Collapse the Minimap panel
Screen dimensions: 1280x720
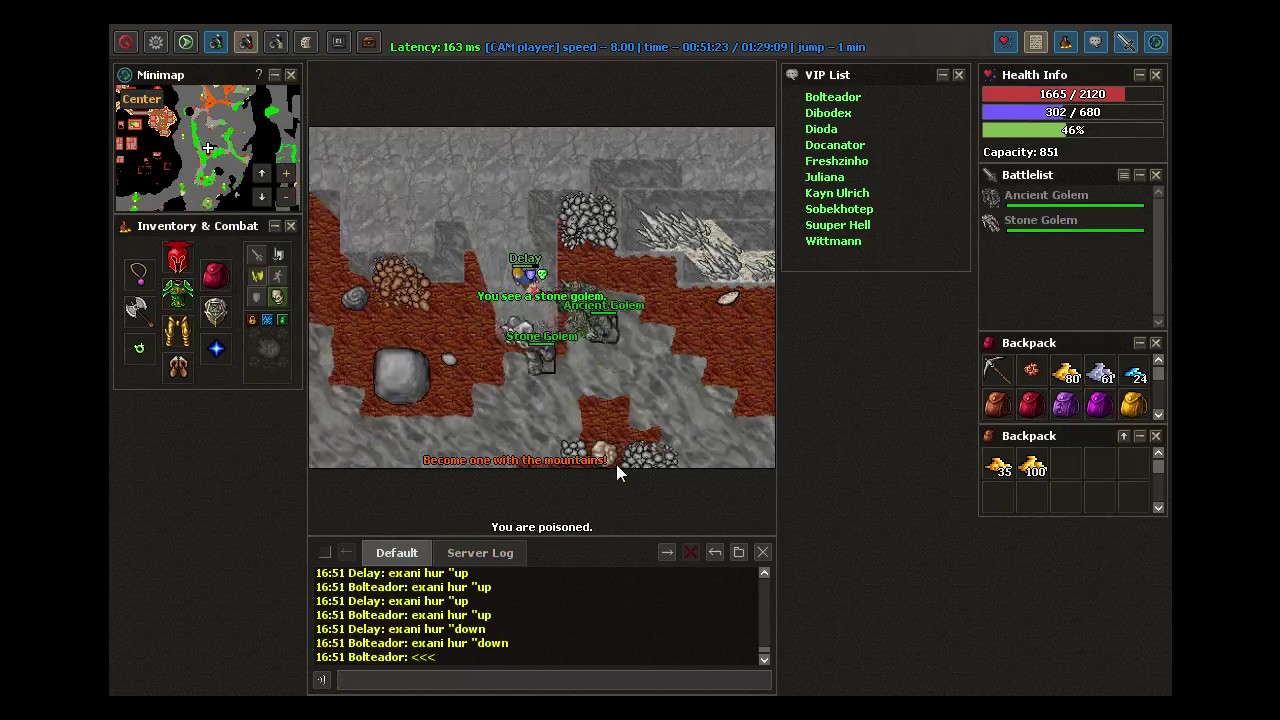pyautogui.click(x=275, y=75)
